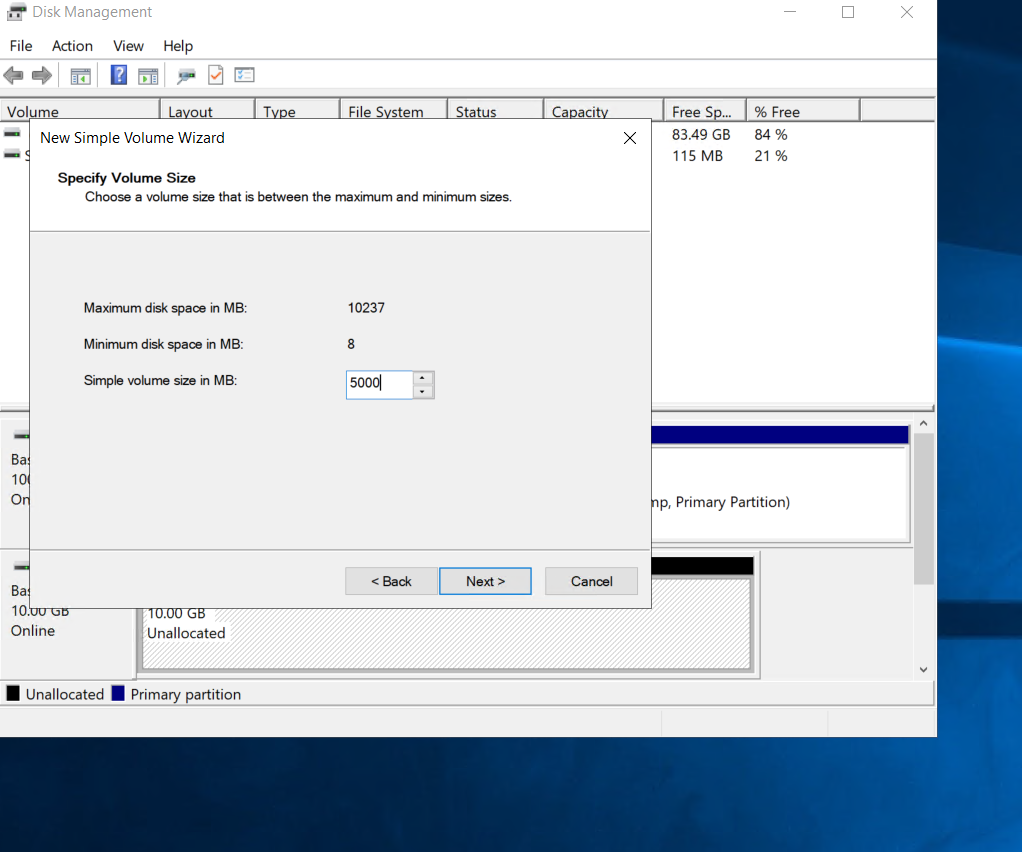This screenshot has width=1022, height=852.
Task: Click the Back arrow toolbar icon
Action: click(13, 76)
